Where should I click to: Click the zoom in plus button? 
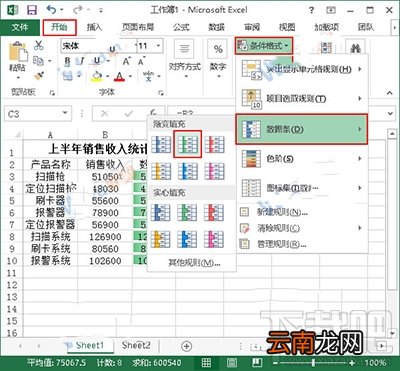pyautogui.click(x=352, y=362)
